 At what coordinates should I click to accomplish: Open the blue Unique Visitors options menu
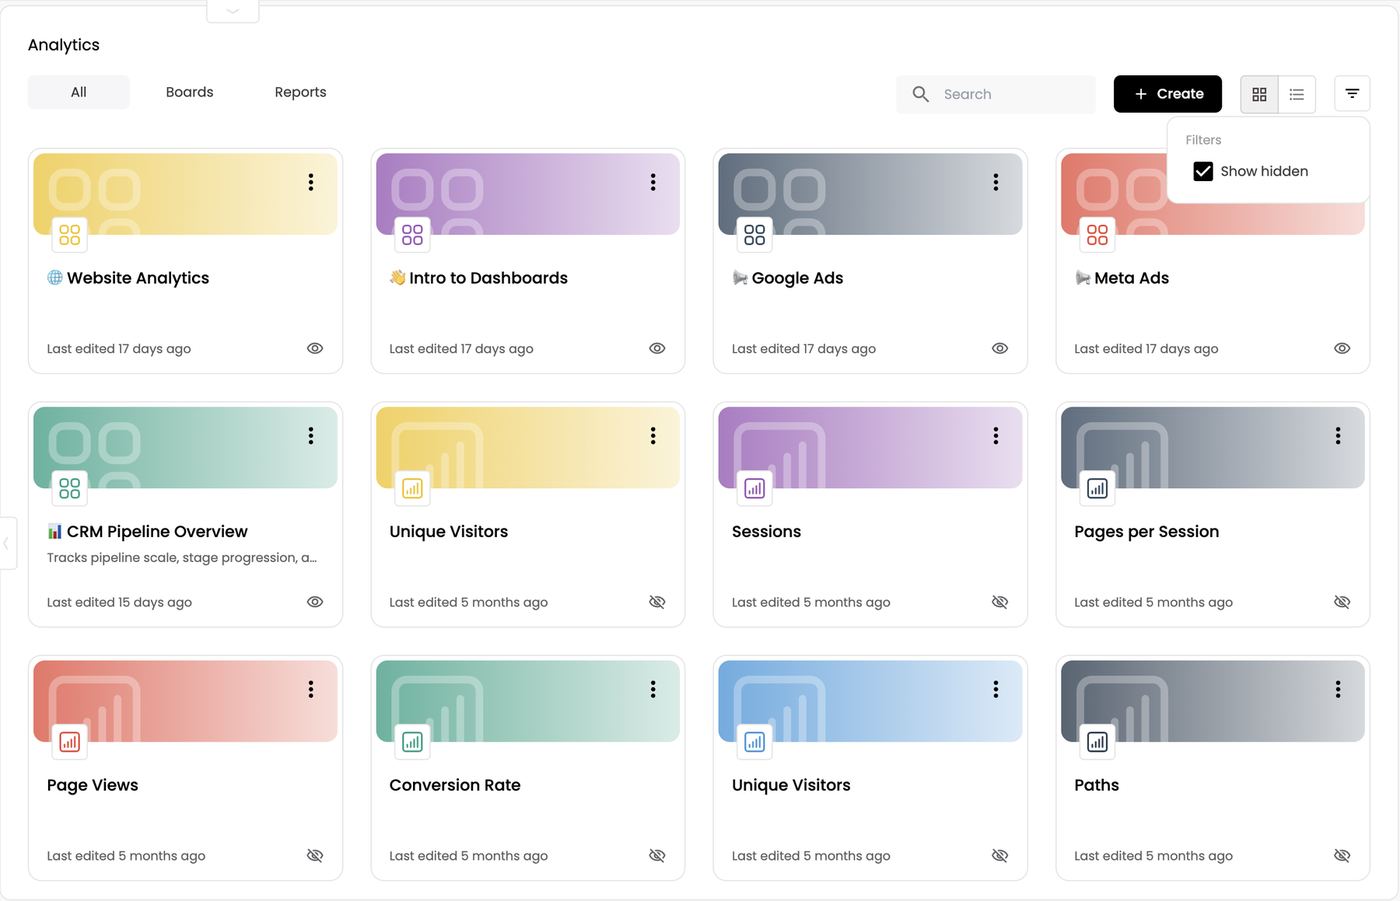coord(996,689)
